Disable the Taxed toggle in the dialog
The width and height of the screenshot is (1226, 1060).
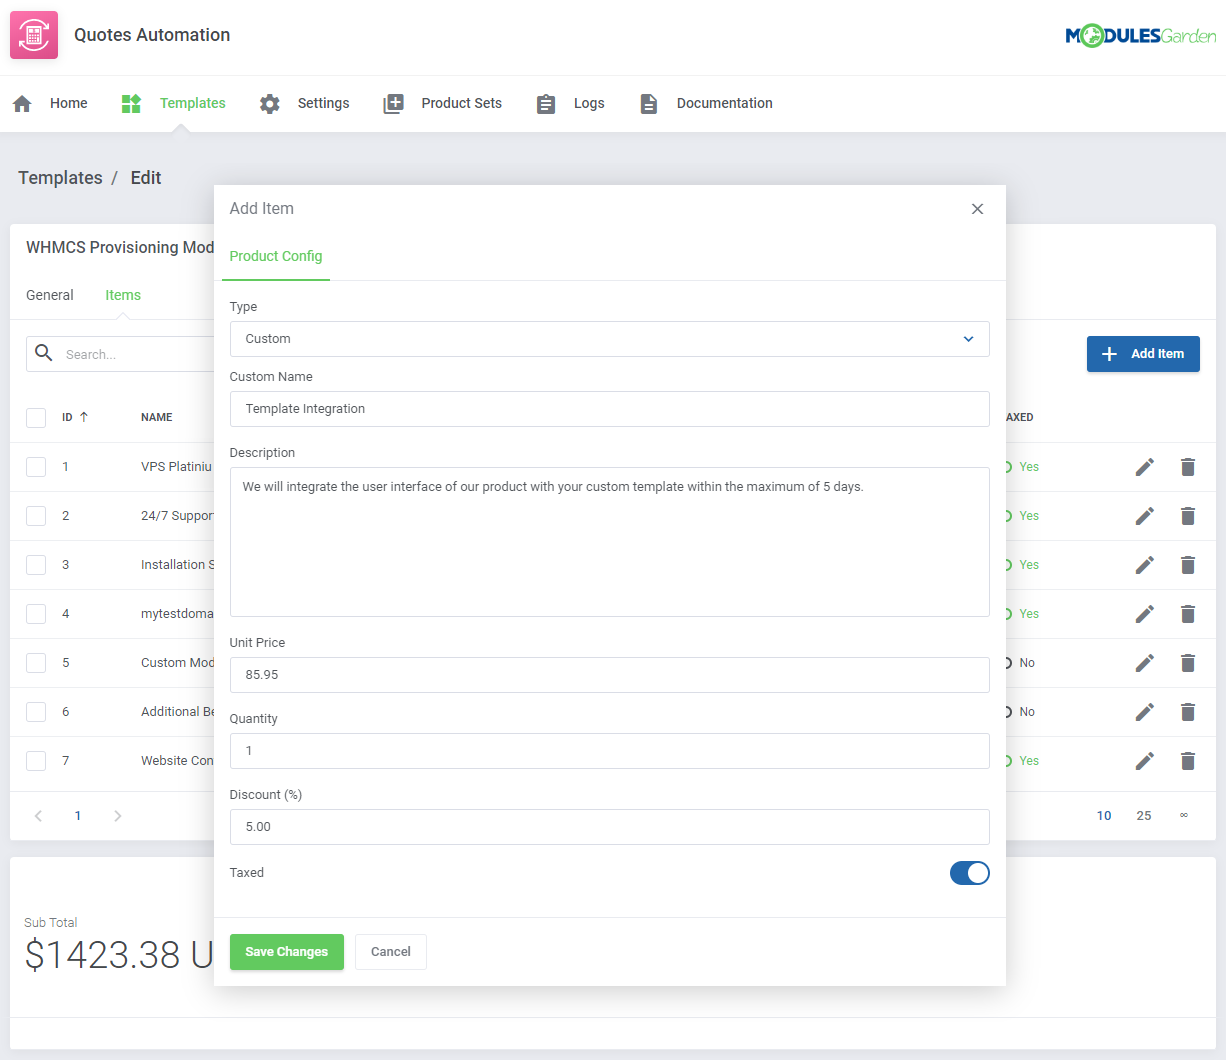(x=969, y=872)
